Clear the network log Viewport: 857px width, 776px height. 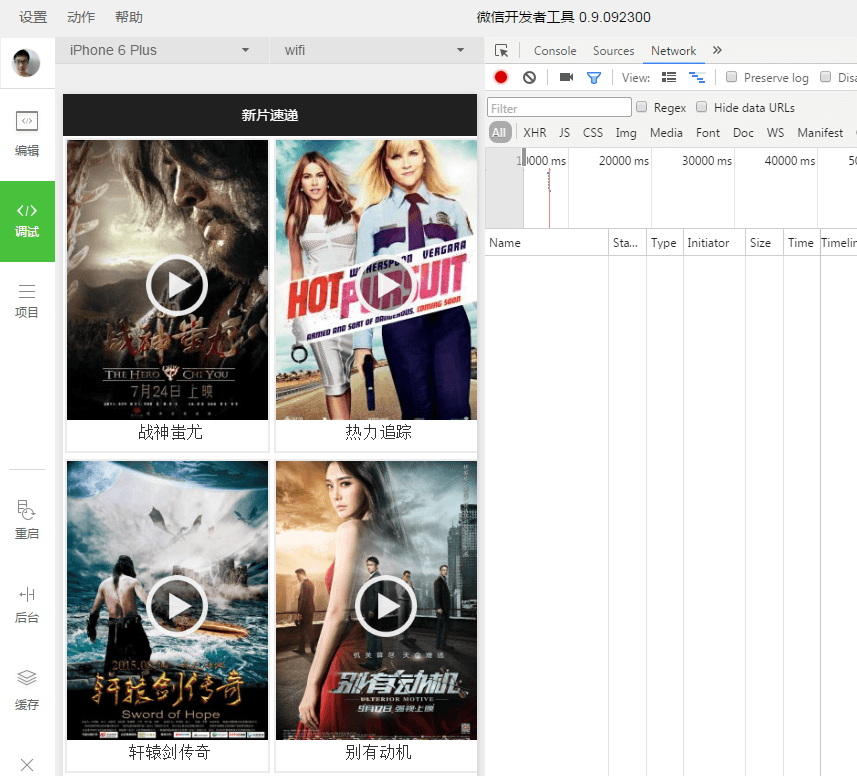[529, 77]
